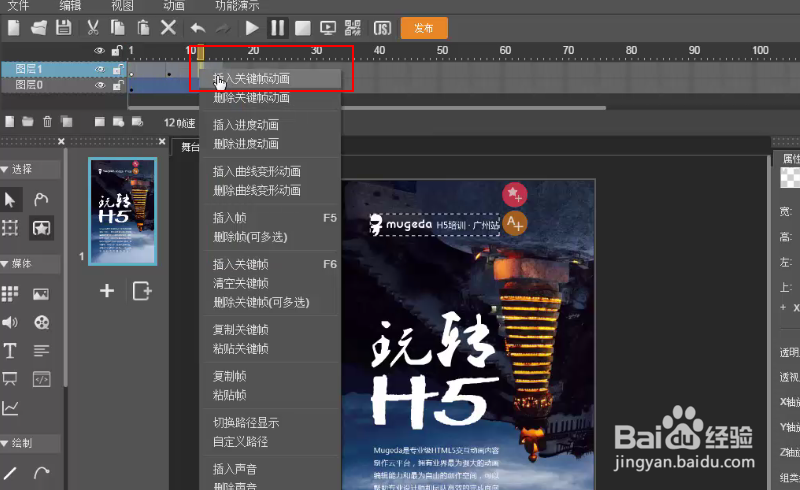Select the line chart tool
Viewport: 800px width, 490px height.
[x=10, y=408]
